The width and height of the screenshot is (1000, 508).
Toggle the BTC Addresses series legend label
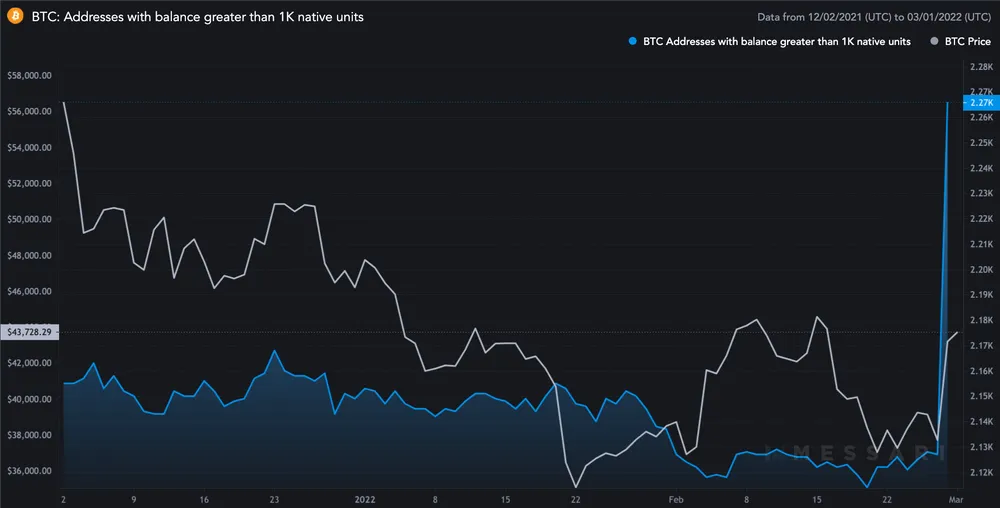(774, 42)
